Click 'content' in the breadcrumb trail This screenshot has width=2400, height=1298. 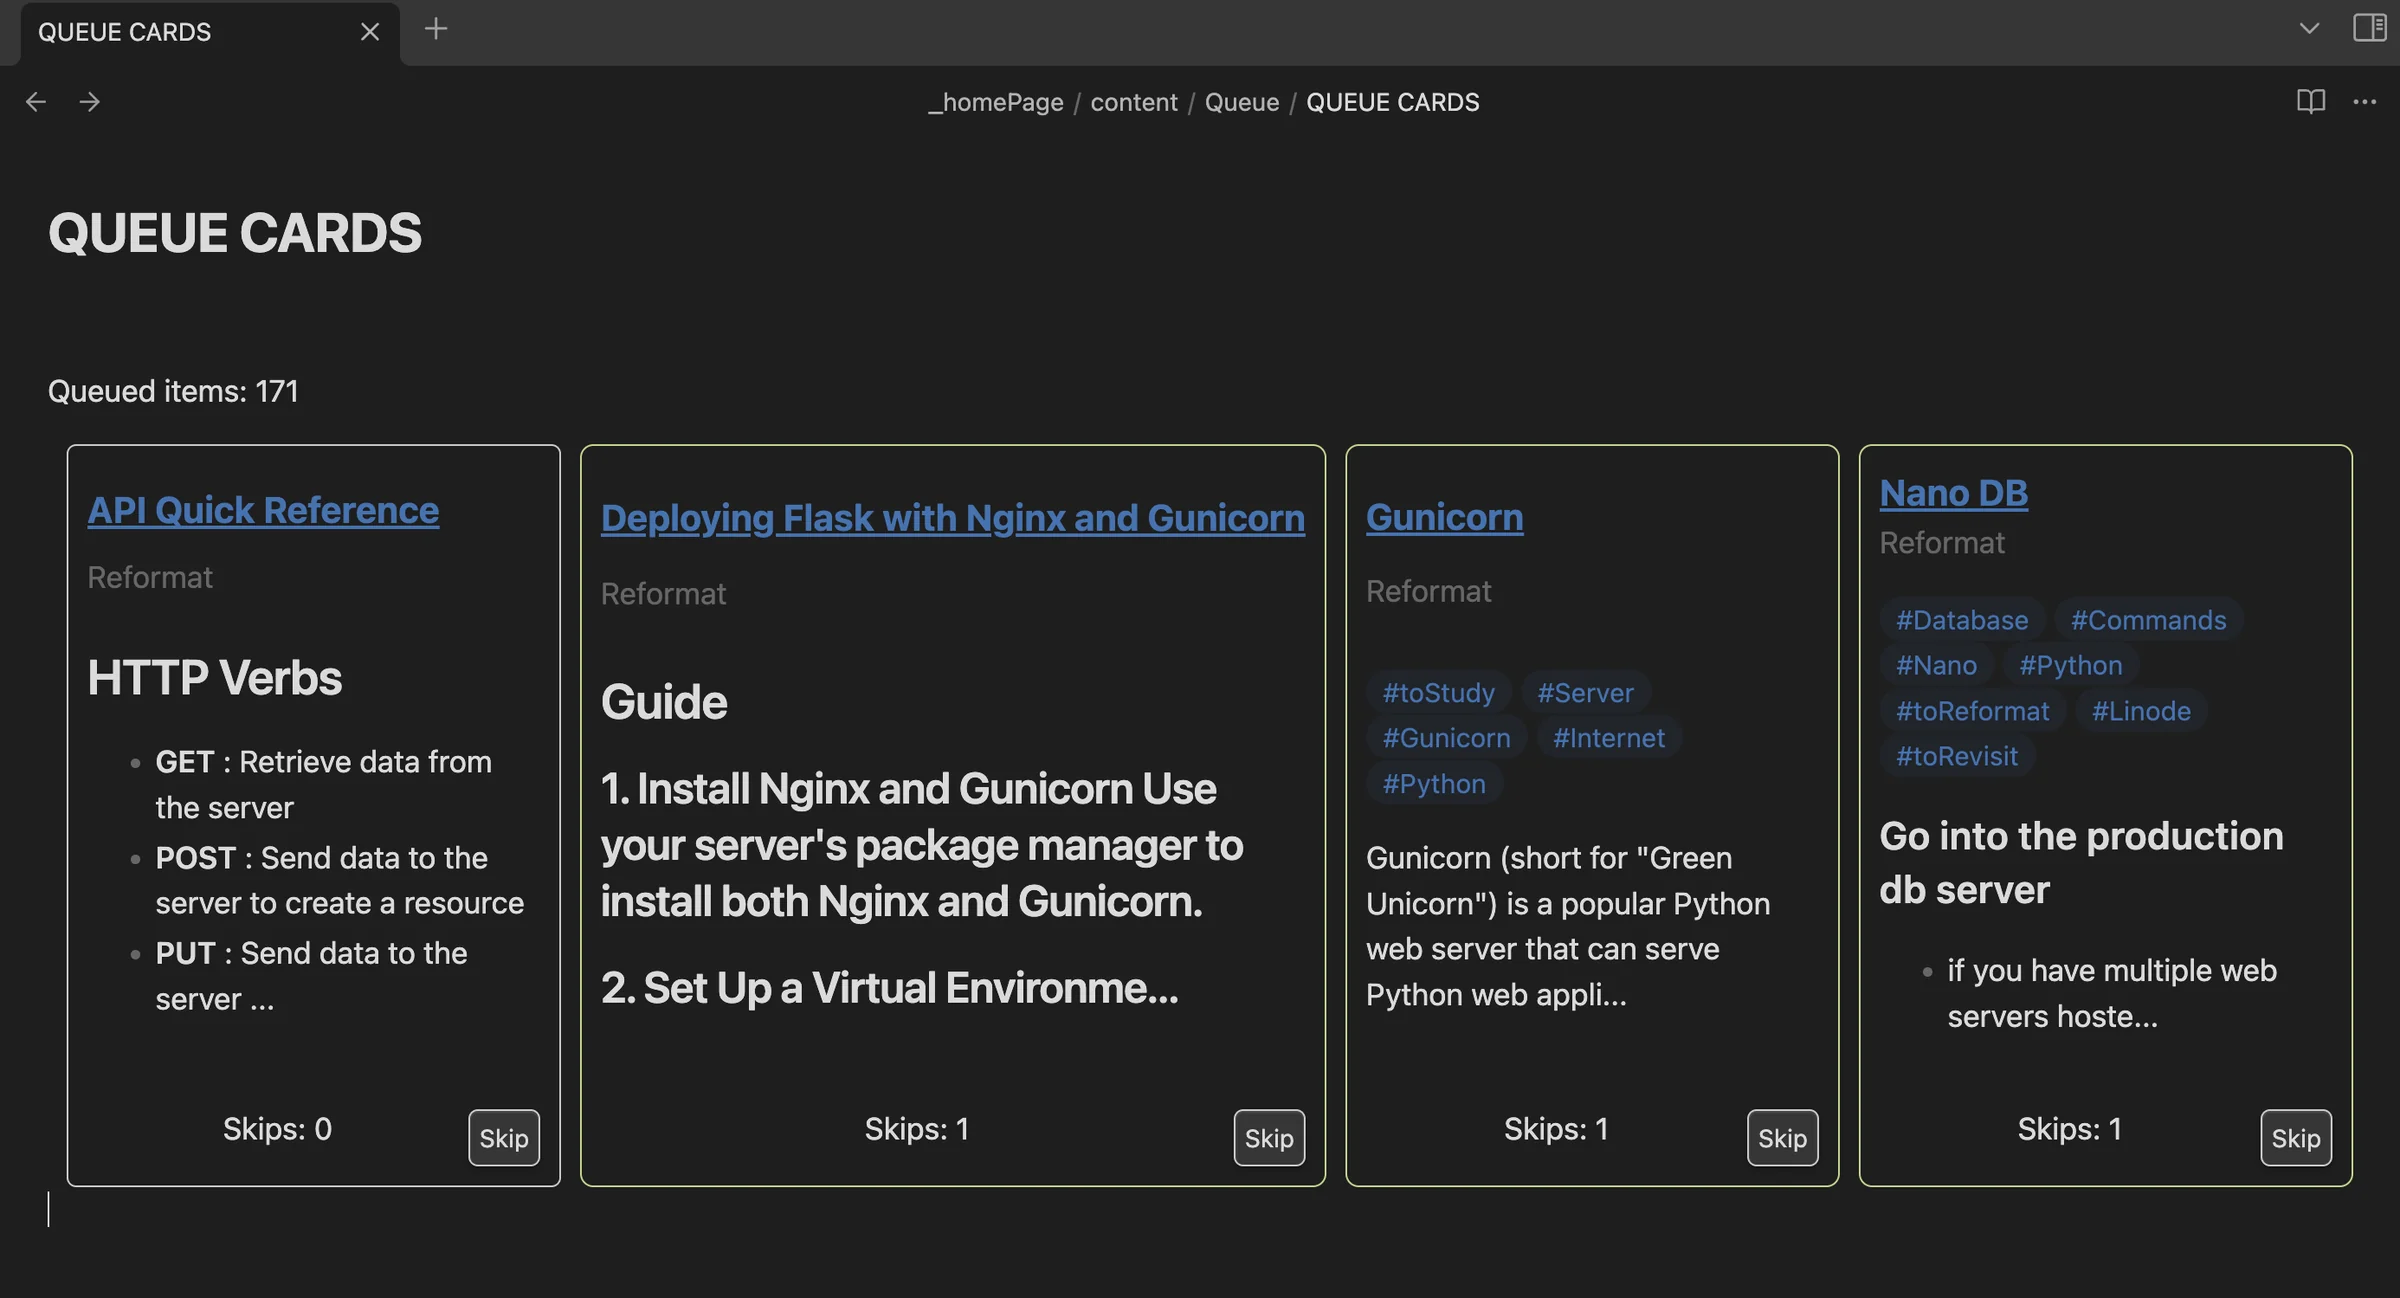[1134, 101]
